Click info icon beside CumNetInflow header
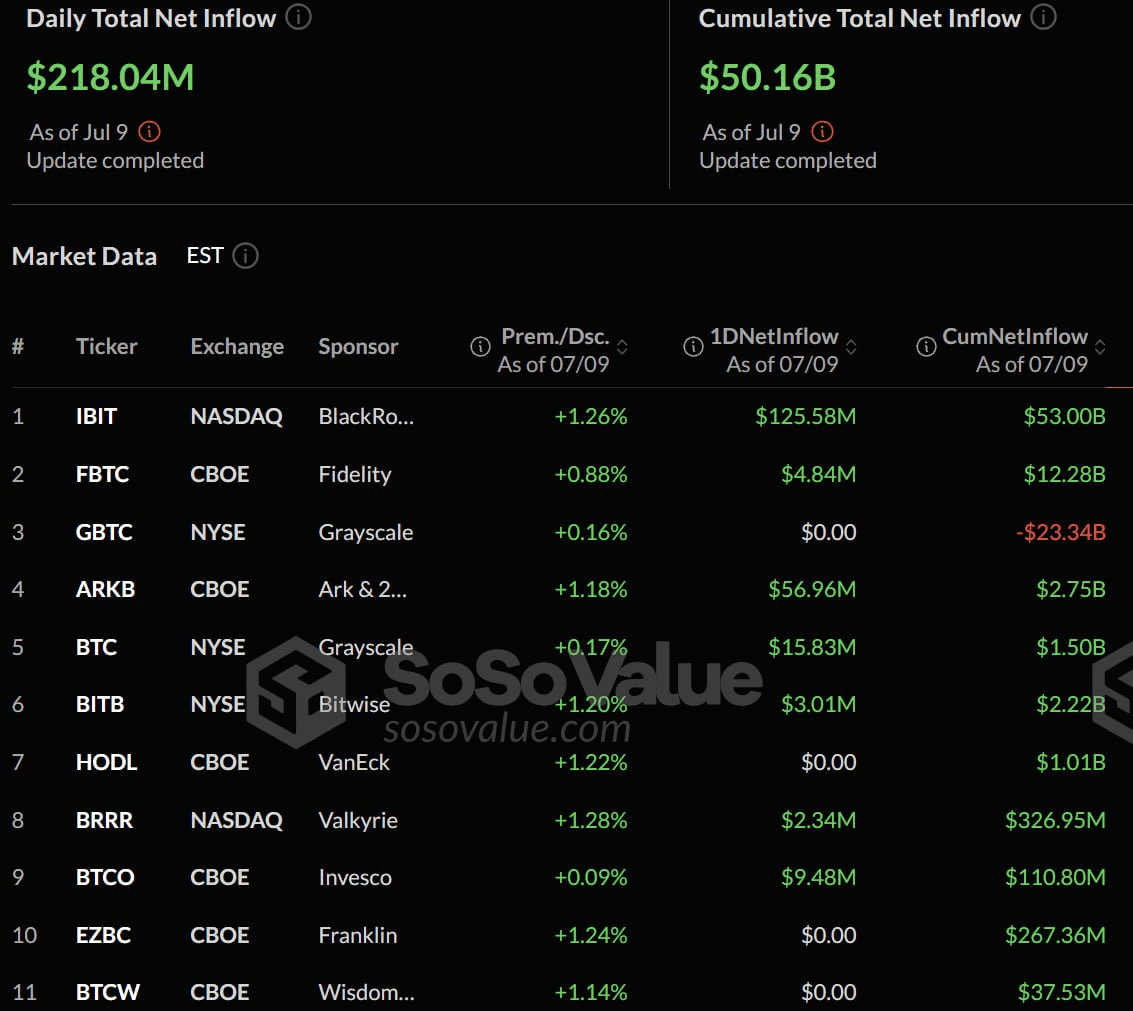 [926, 347]
